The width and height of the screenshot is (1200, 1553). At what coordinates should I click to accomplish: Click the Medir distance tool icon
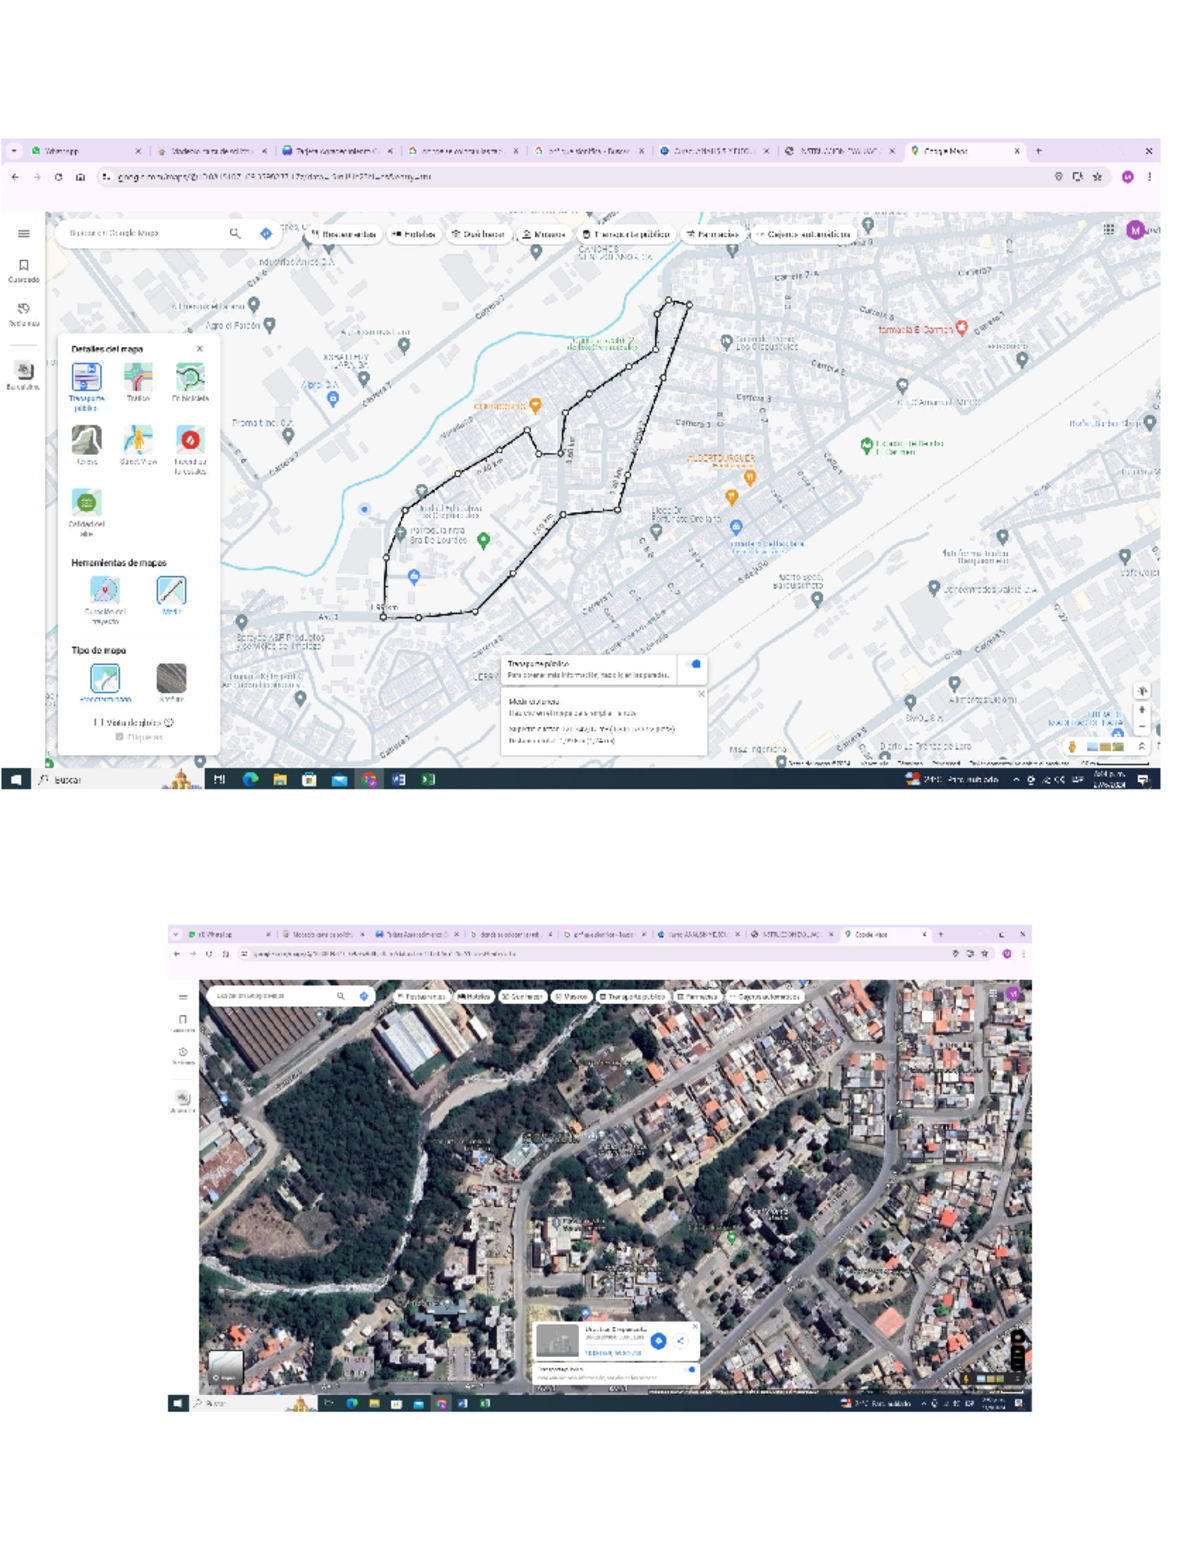(171, 590)
